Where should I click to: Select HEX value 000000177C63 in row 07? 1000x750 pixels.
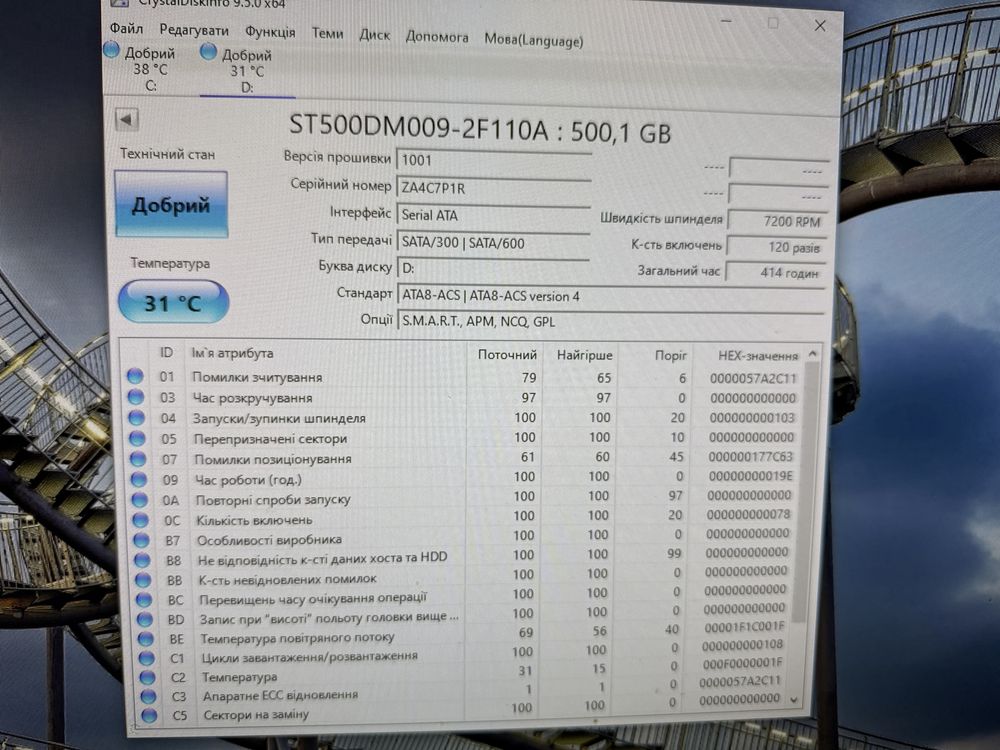(x=751, y=457)
